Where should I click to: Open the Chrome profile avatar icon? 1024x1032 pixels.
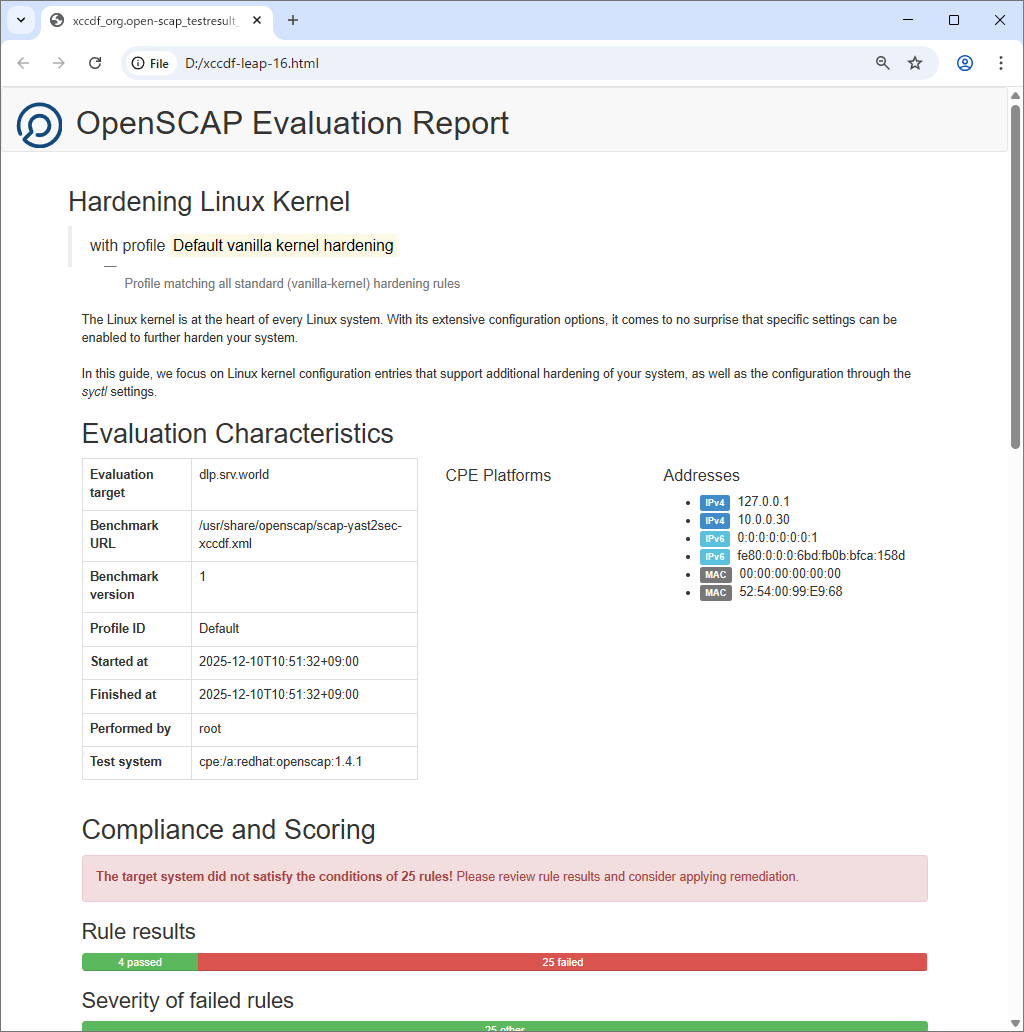point(965,63)
